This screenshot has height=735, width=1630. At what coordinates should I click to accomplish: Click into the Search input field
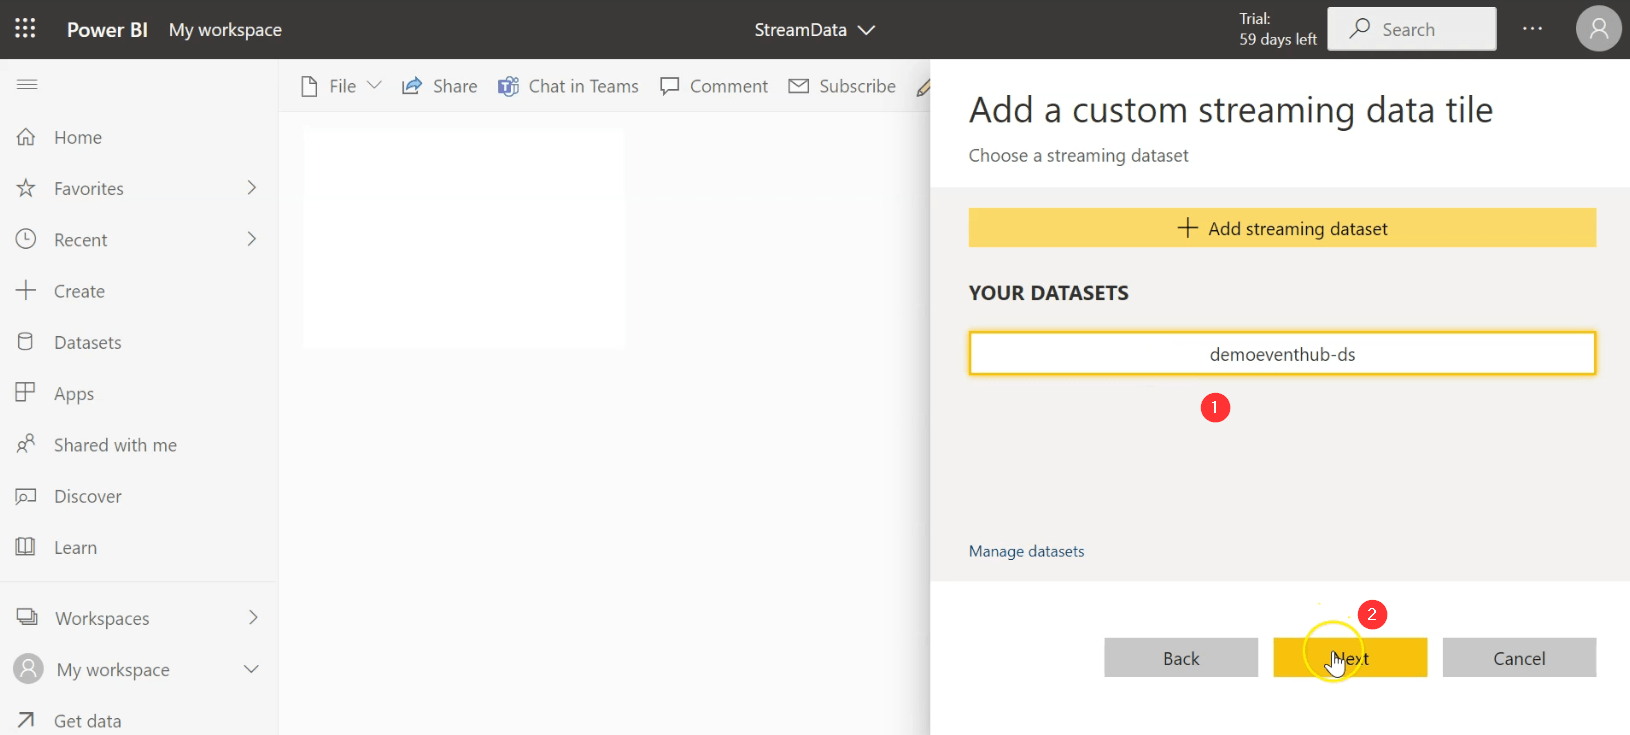[x=1412, y=29]
